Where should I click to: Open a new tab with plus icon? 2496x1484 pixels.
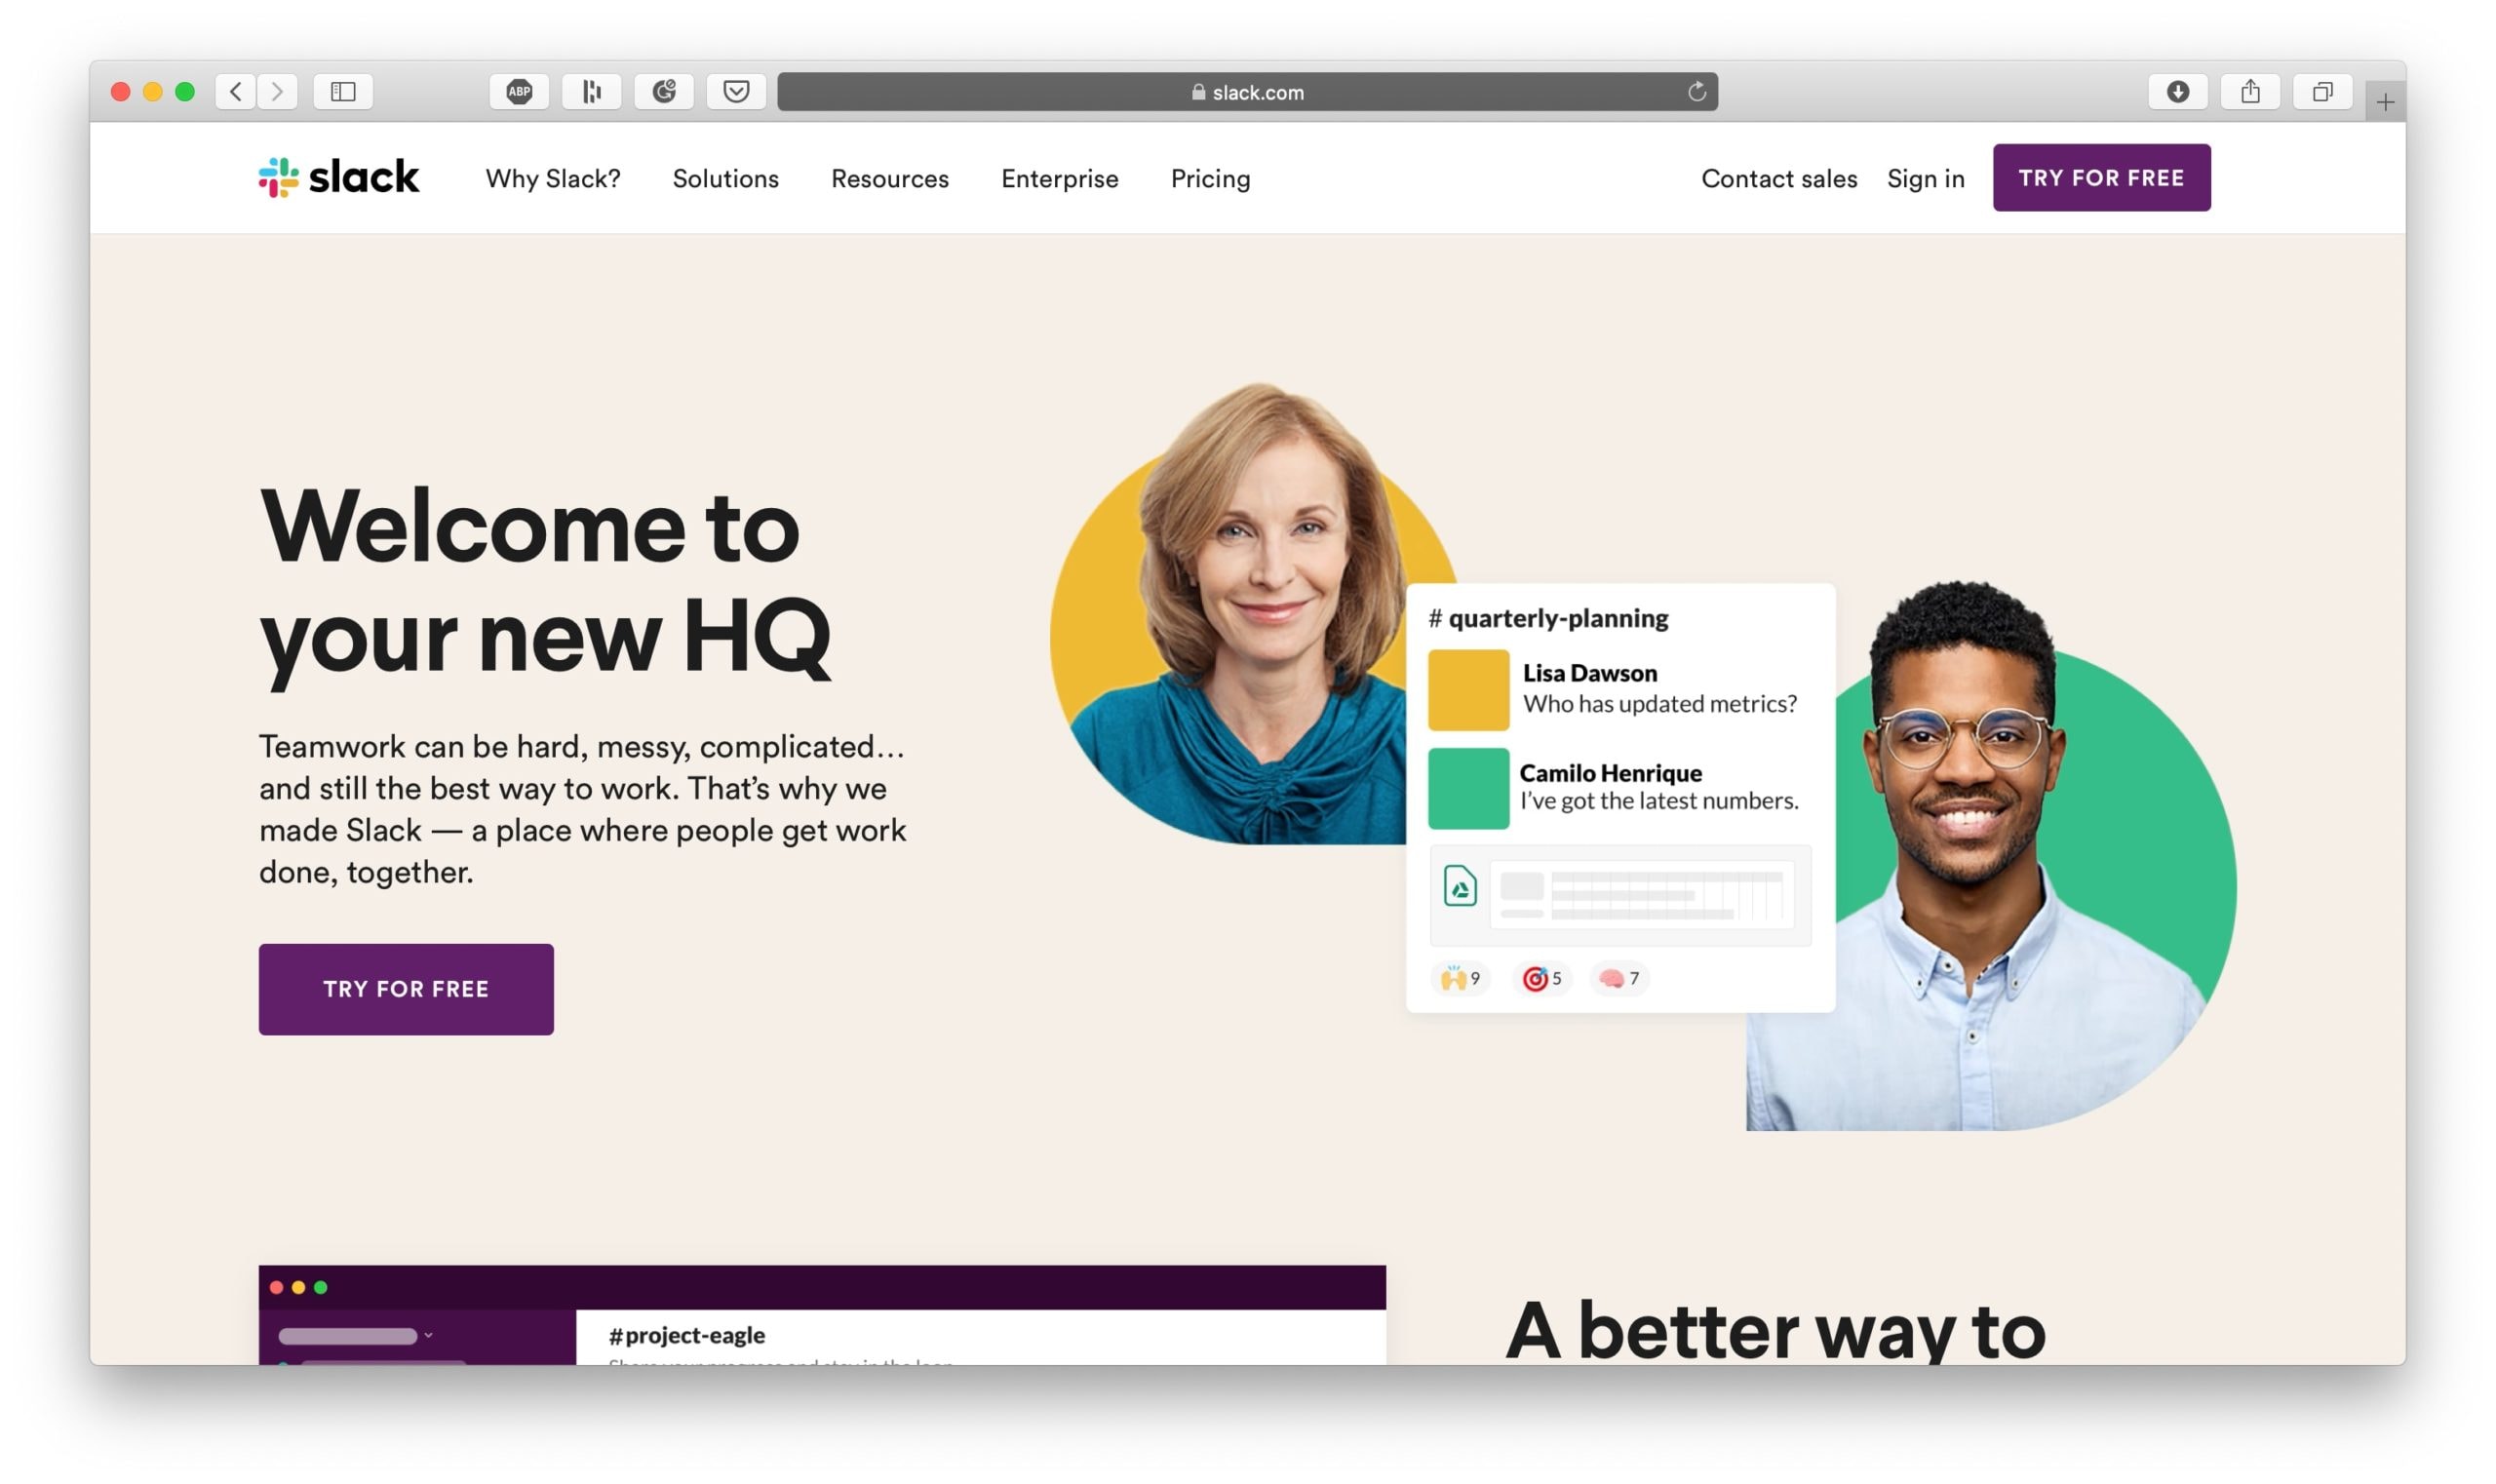(x=2385, y=102)
